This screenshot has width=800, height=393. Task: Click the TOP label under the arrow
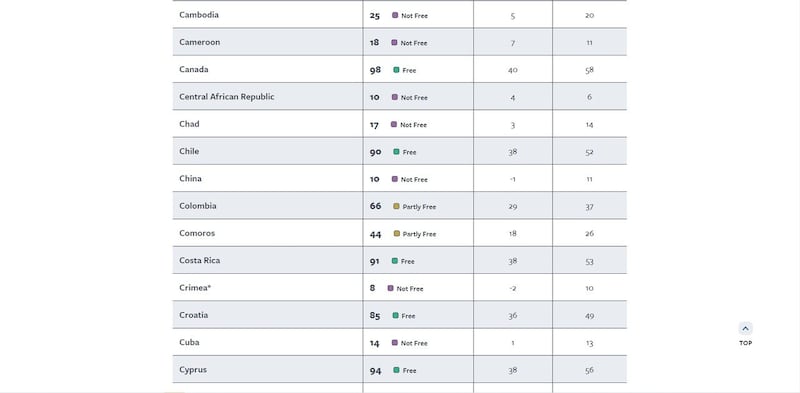click(x=745, y=343)
